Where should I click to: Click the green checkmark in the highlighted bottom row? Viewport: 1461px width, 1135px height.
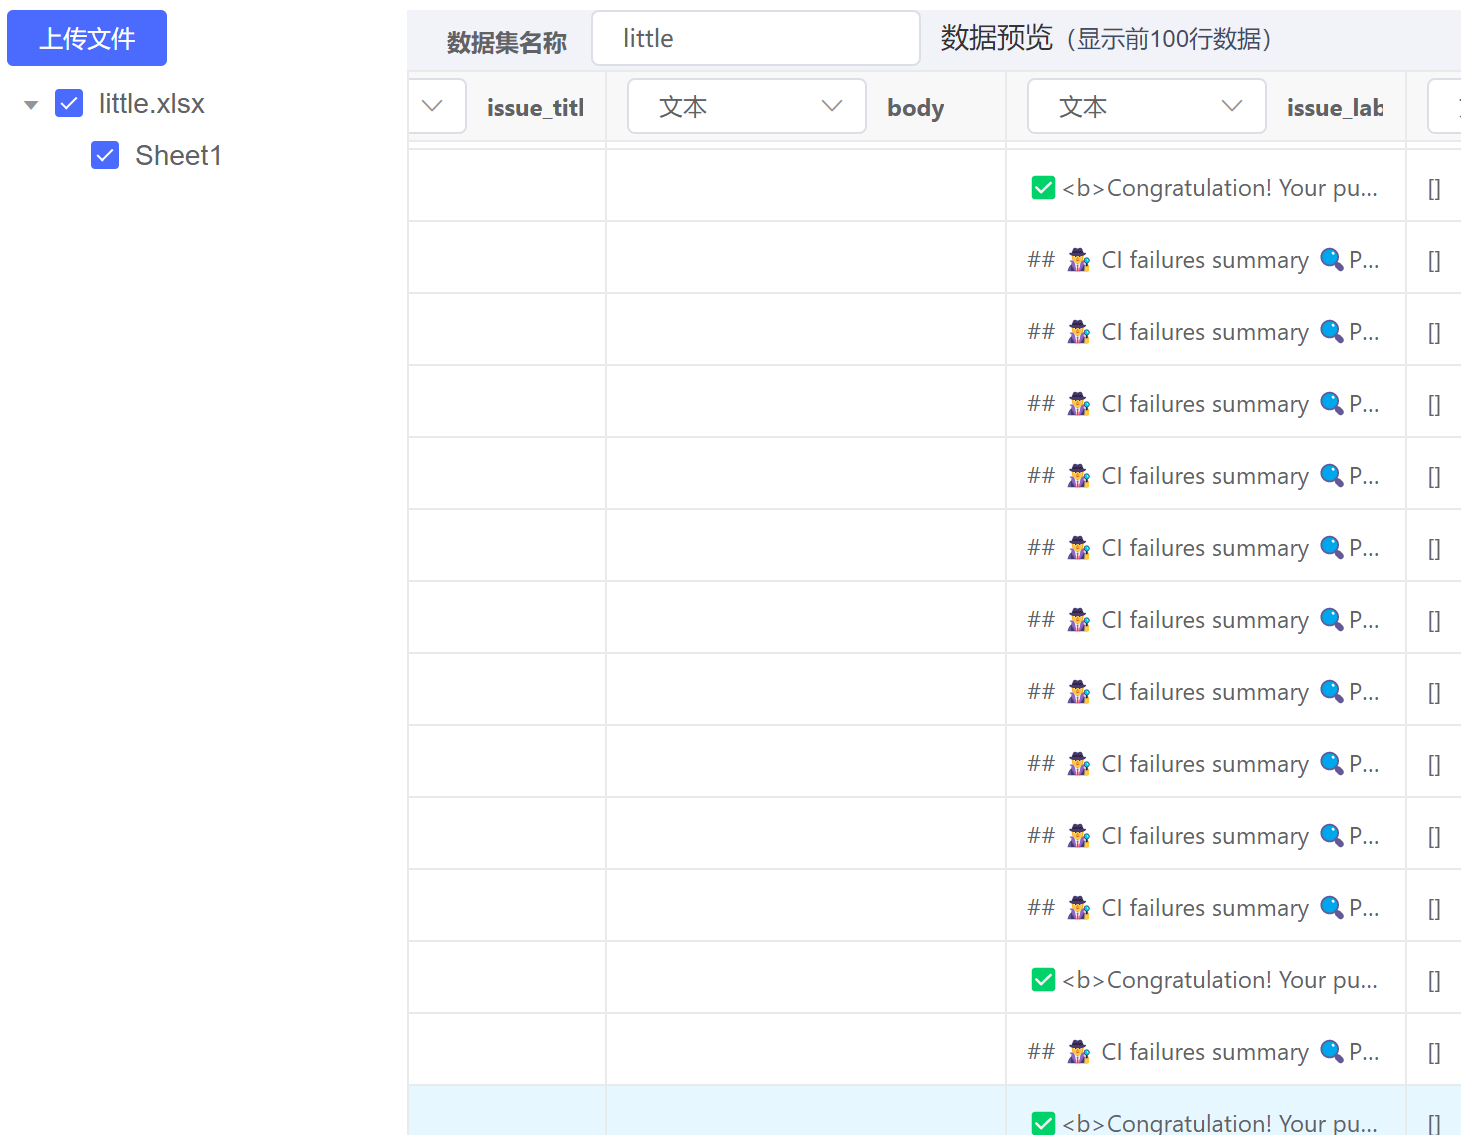[x=1043, y=1122]
